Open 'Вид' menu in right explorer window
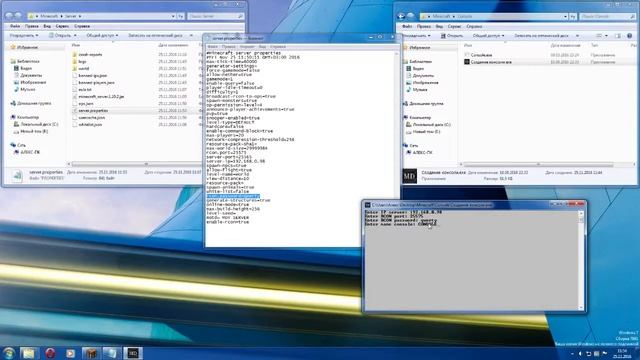The image size is (640, 360). [x=439, y=27]
